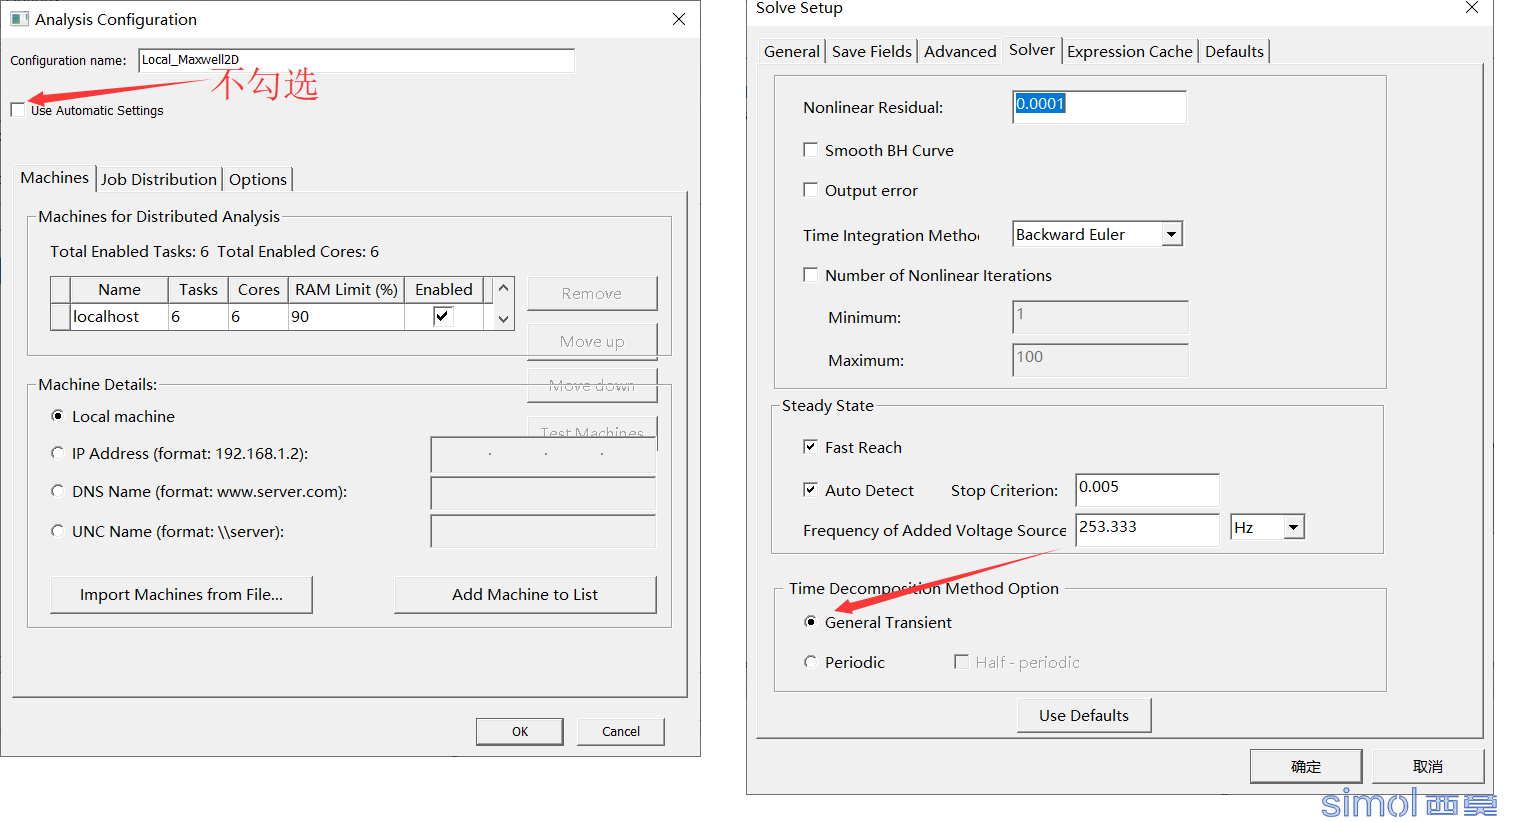Uncheck the Fast Reach option
Image resolution: width=1516 pixels, height=822 pixels.
pos(811,447)
